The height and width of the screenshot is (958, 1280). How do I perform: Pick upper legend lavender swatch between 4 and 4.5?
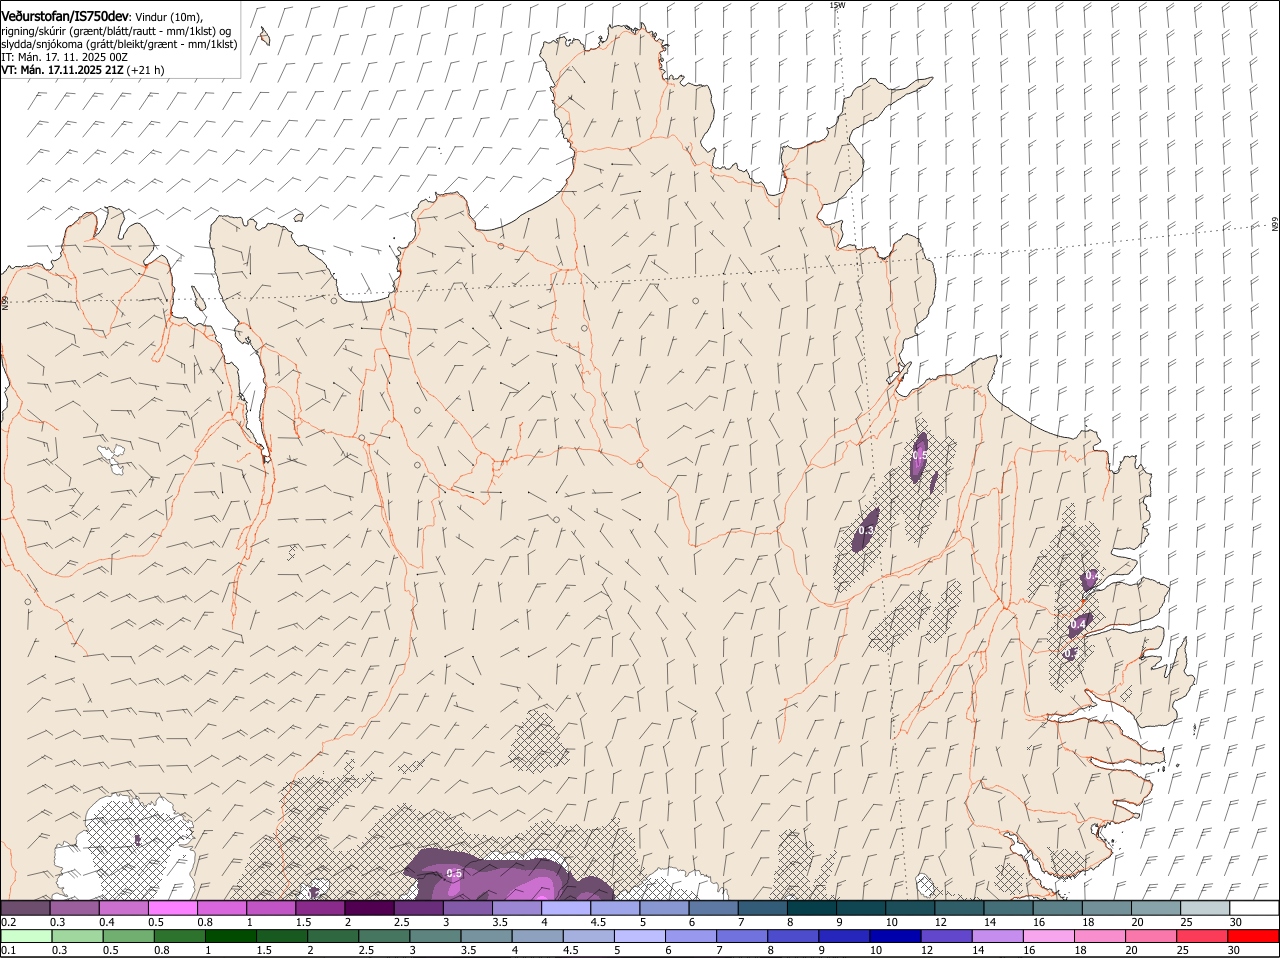[565, 908]
